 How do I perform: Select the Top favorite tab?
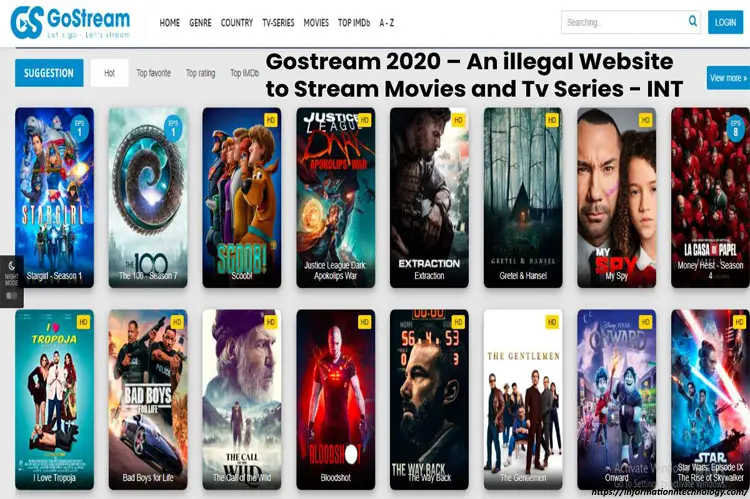[153, 73]
